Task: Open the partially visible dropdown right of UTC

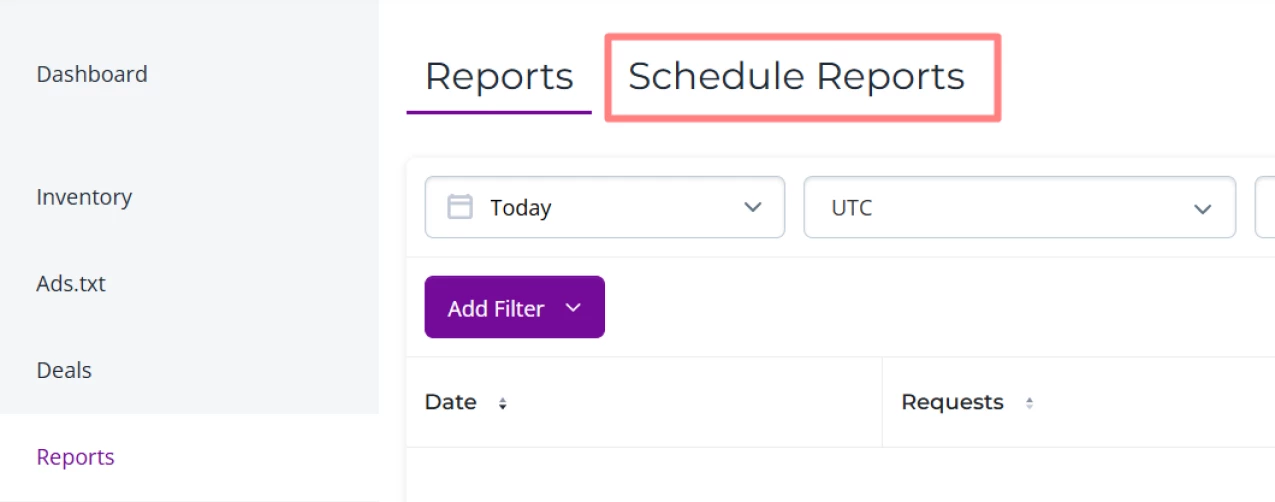Action: click(x=1265, y=208)
